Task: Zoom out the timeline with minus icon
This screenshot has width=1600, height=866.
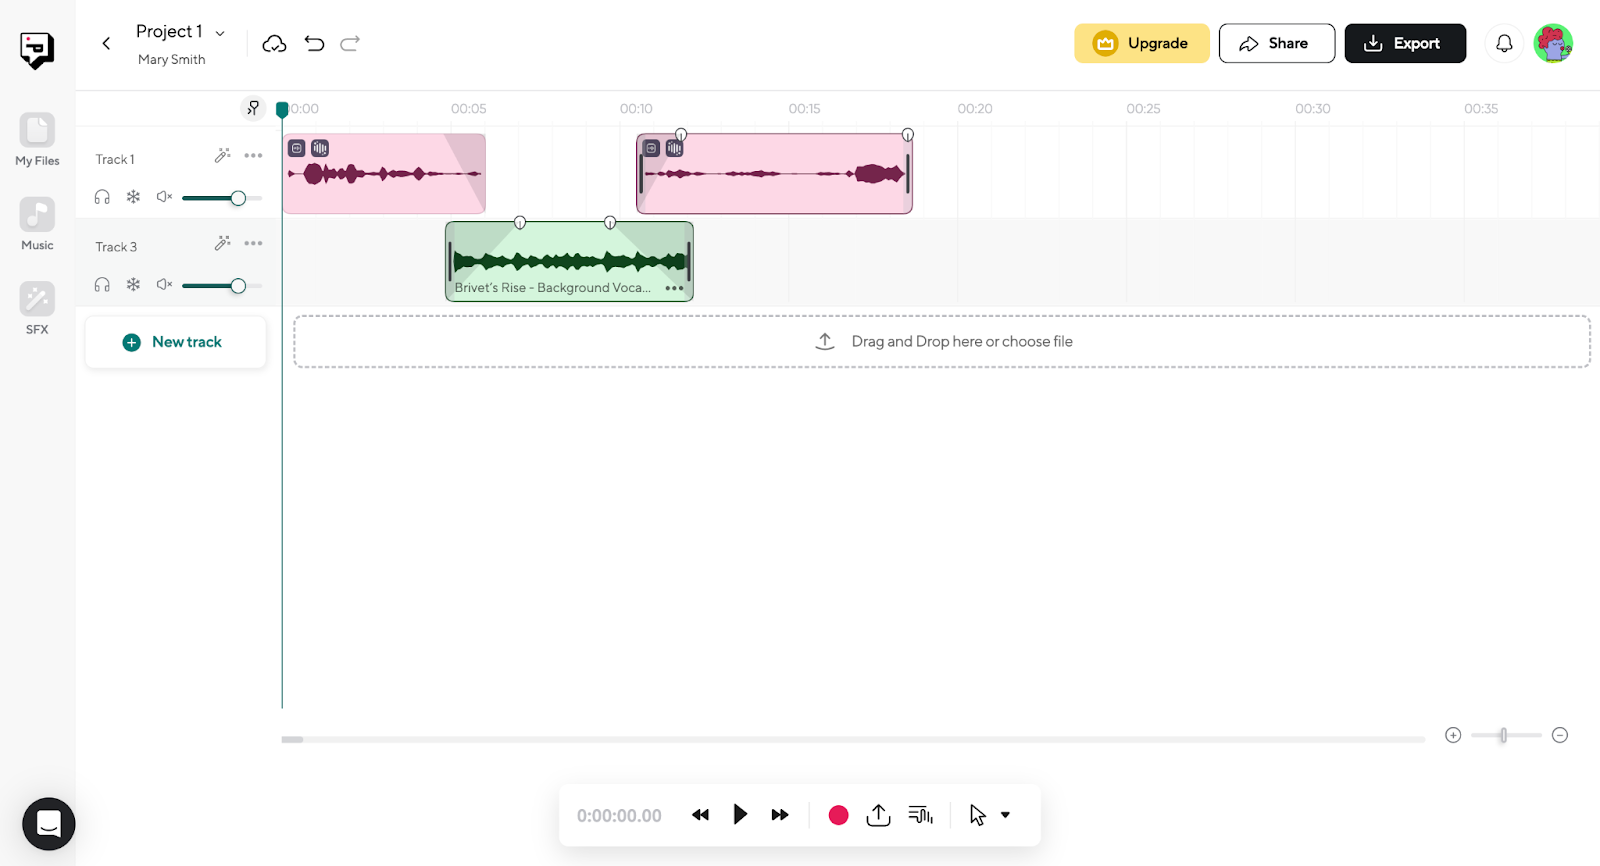Action: click(x=1560, y=735)
